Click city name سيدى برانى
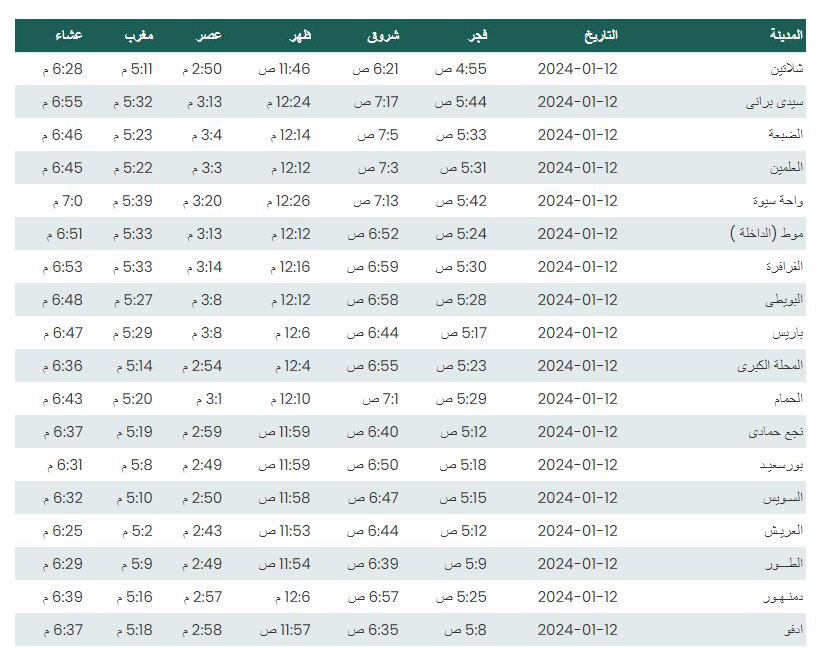Image resolution: width=825 pixels, height=648 pixels. click(x=774, y=102)
